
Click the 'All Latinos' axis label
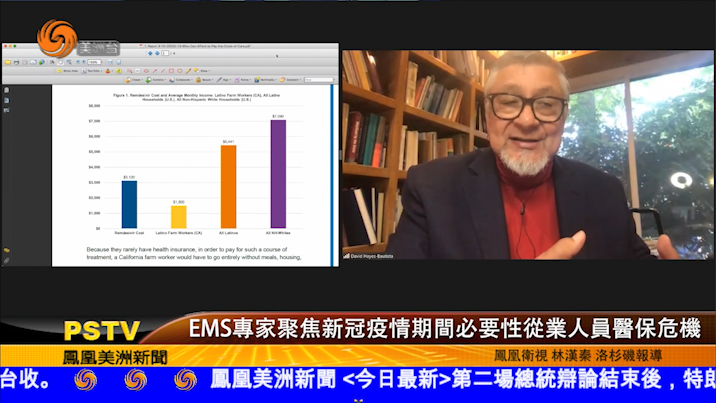228,233
